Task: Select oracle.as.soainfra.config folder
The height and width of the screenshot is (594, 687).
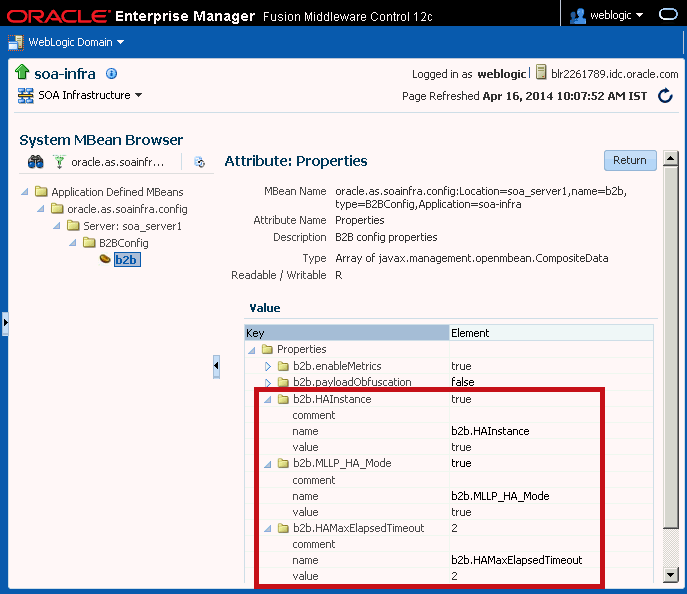Action: point(127,209)
